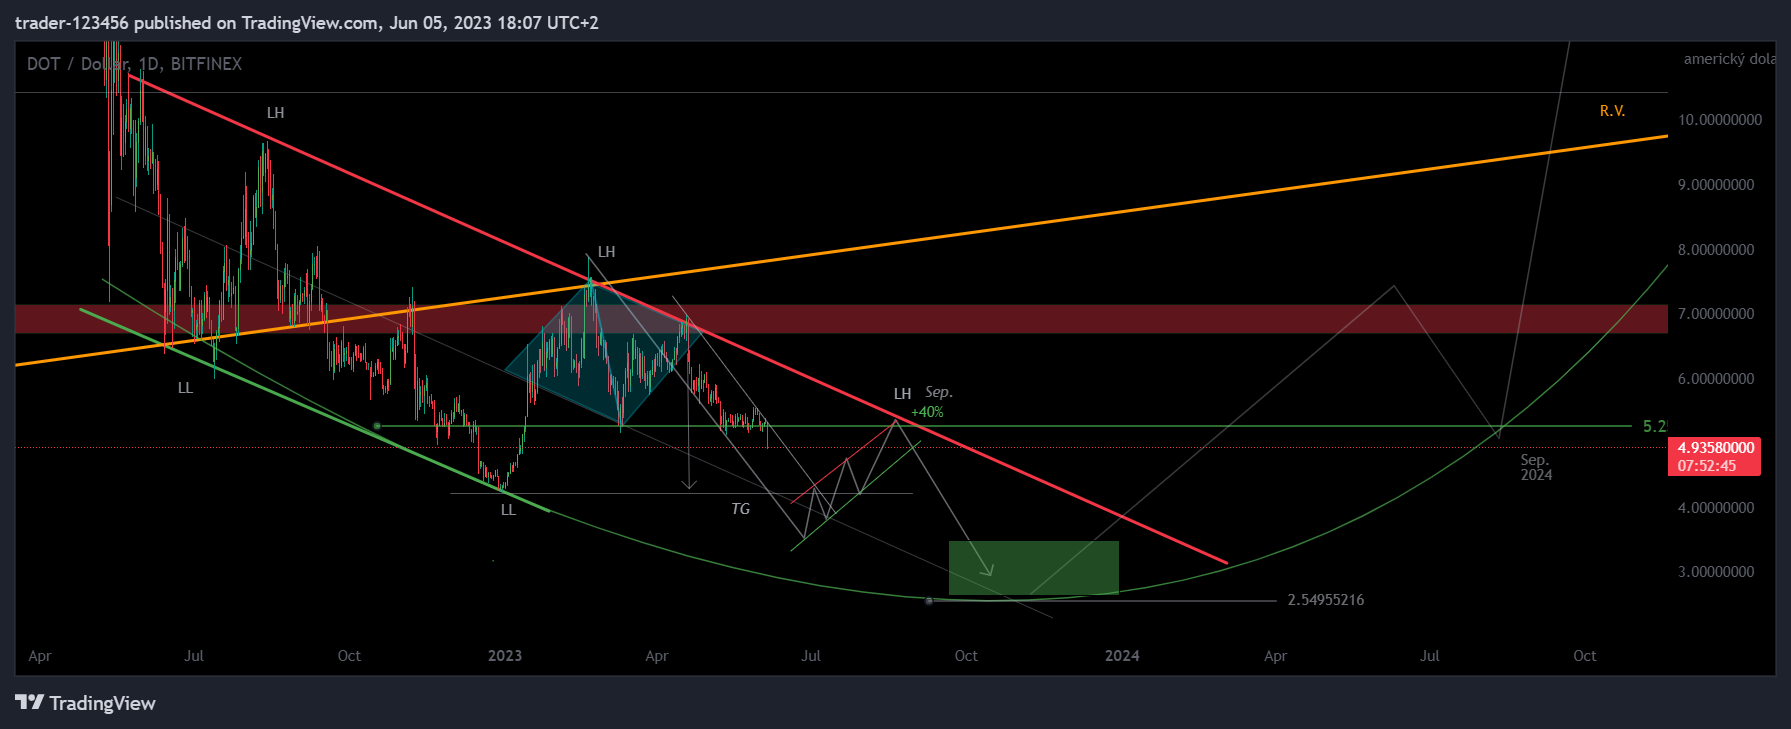Select the italic Sep. note above +40%

click(x=939, y=392)
